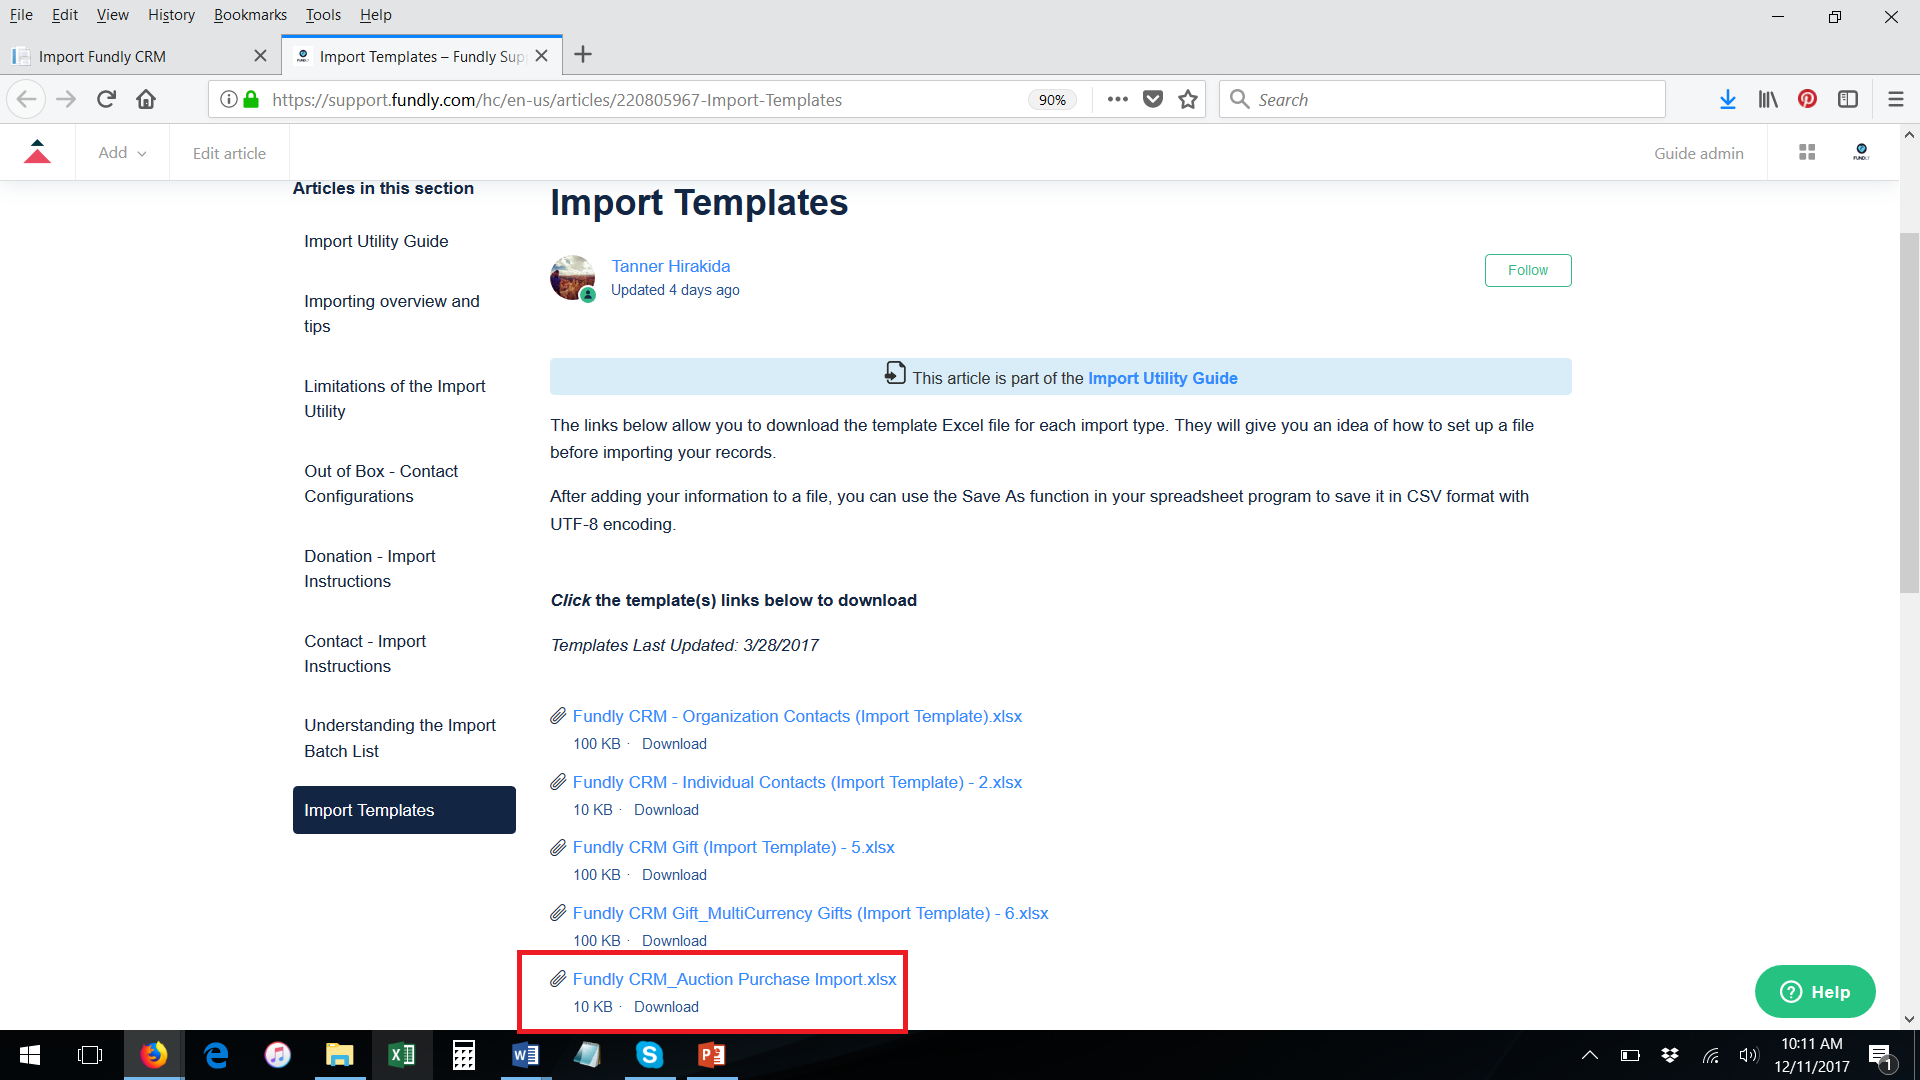Open a new tab with plus button

tap(584, 55)
